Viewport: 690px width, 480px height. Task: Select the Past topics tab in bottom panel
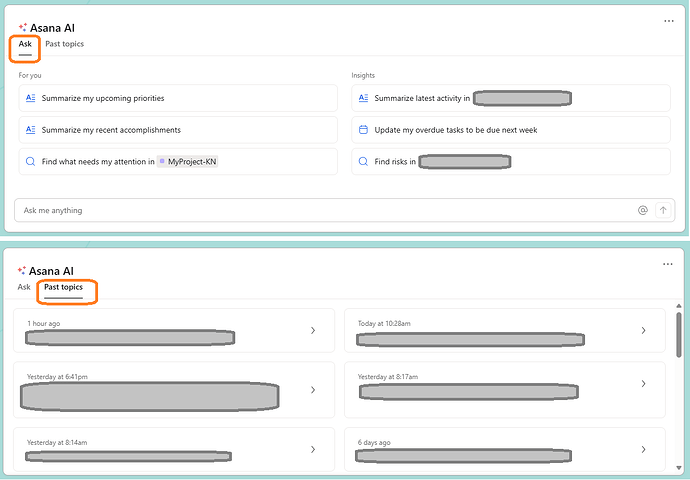[x=63, y=287]
